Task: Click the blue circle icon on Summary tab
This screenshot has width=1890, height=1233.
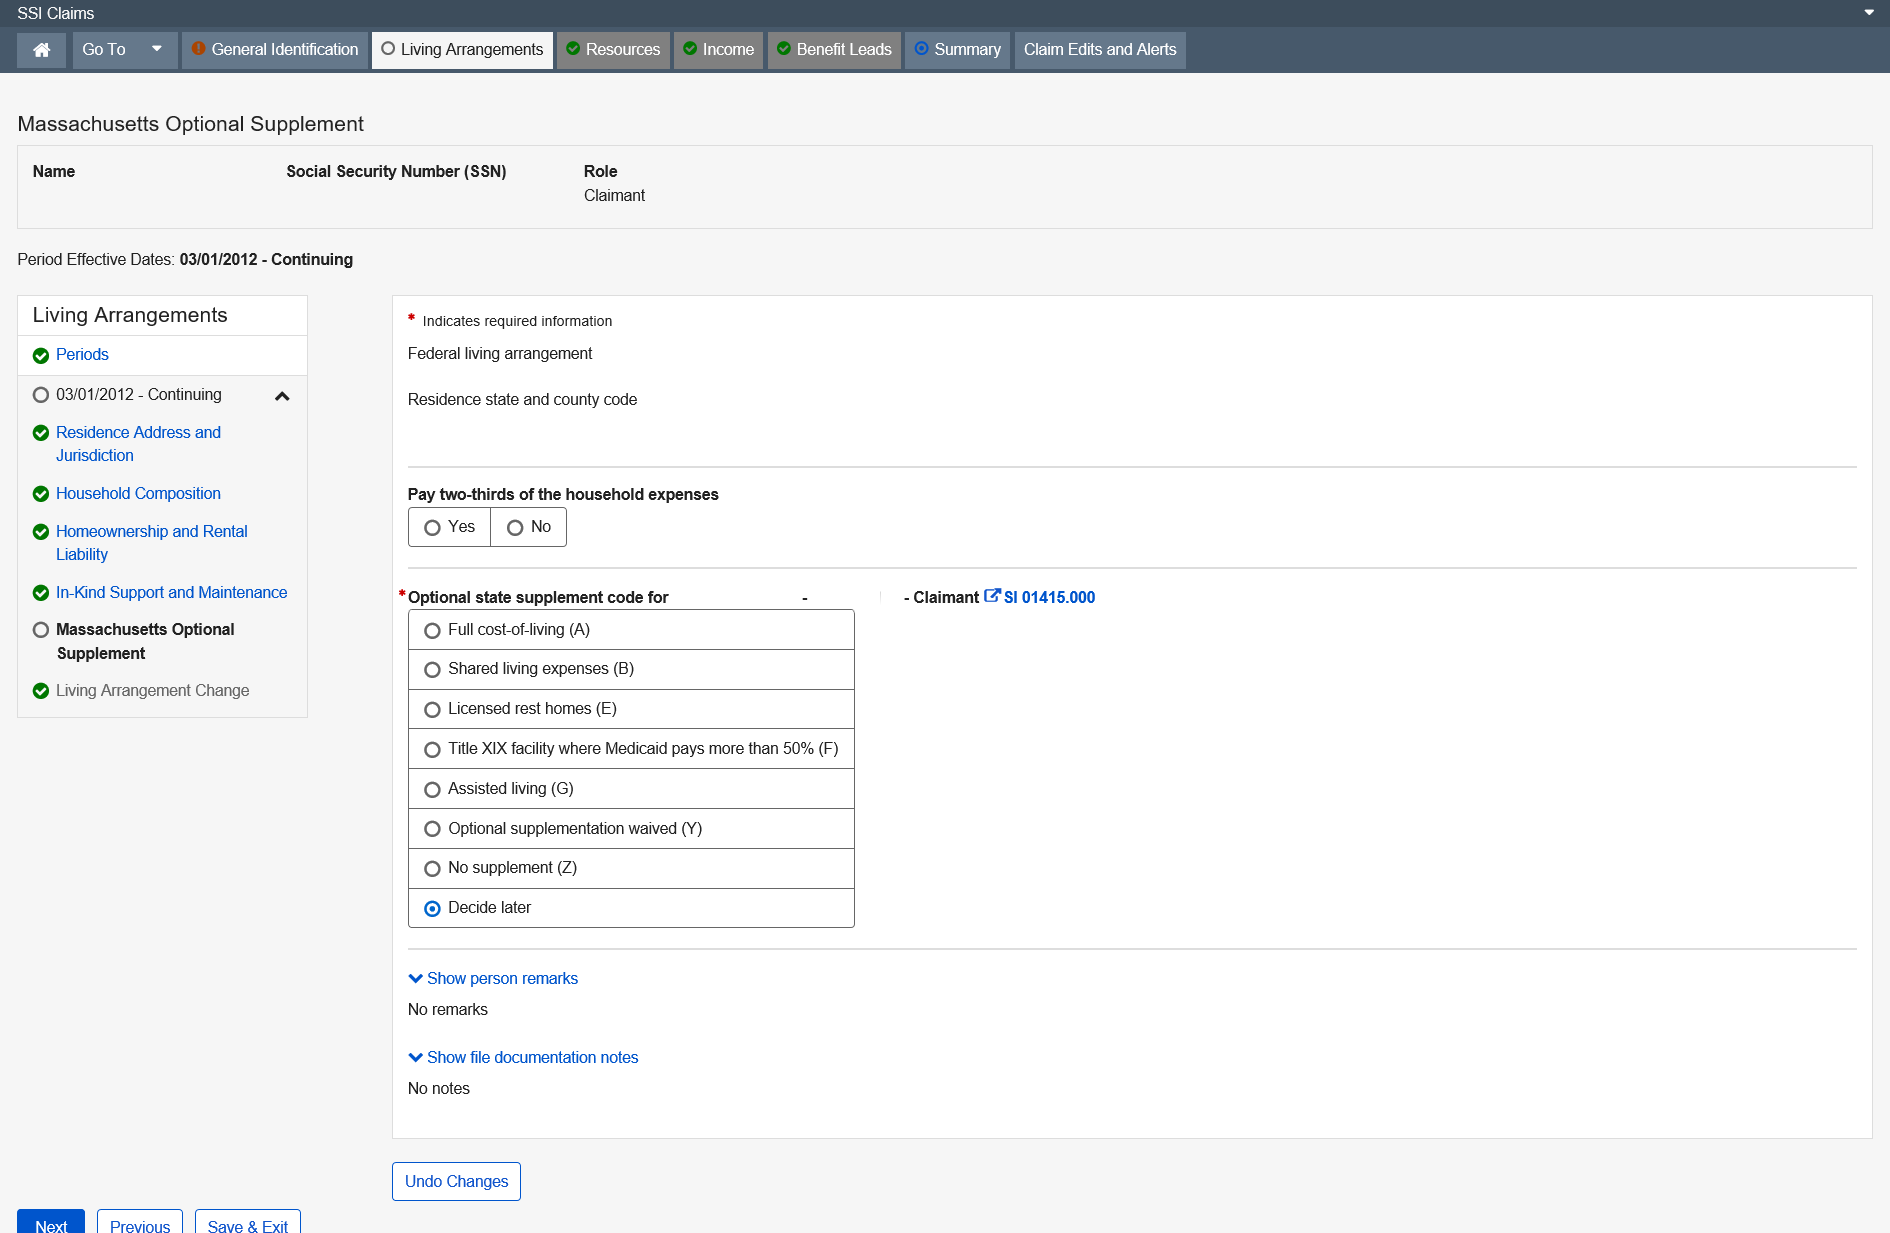Action: coord(921,49)
